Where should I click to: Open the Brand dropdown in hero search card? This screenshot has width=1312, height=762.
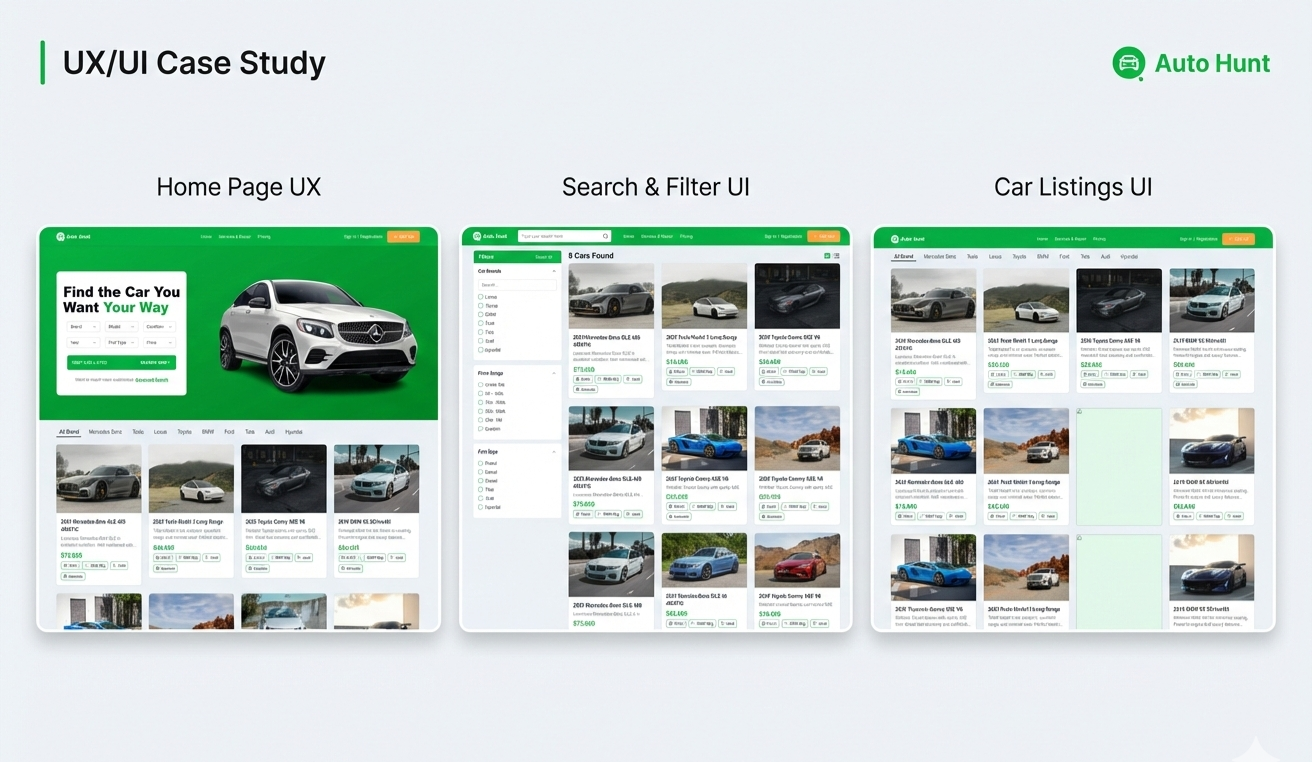pos(83,326)
